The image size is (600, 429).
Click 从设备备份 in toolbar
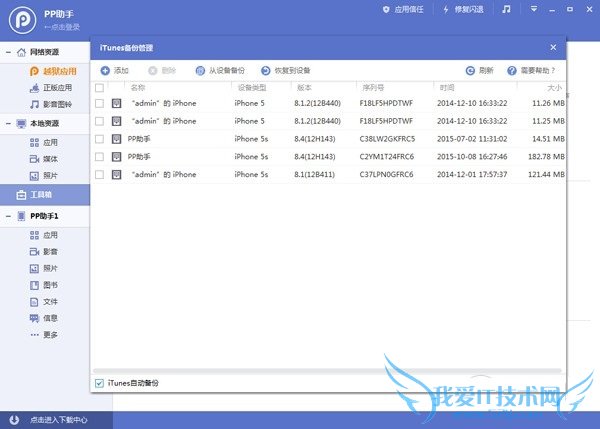220,70
